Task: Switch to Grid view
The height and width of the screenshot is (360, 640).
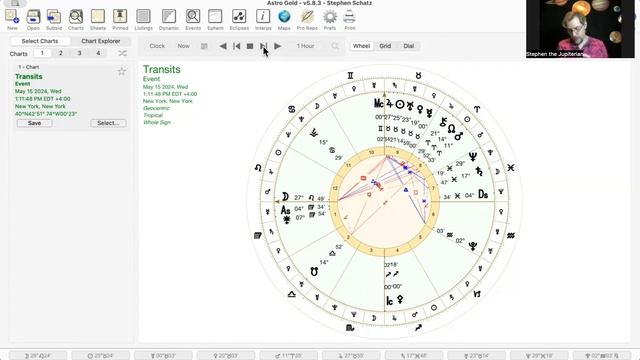Action: tap(385, 46)
